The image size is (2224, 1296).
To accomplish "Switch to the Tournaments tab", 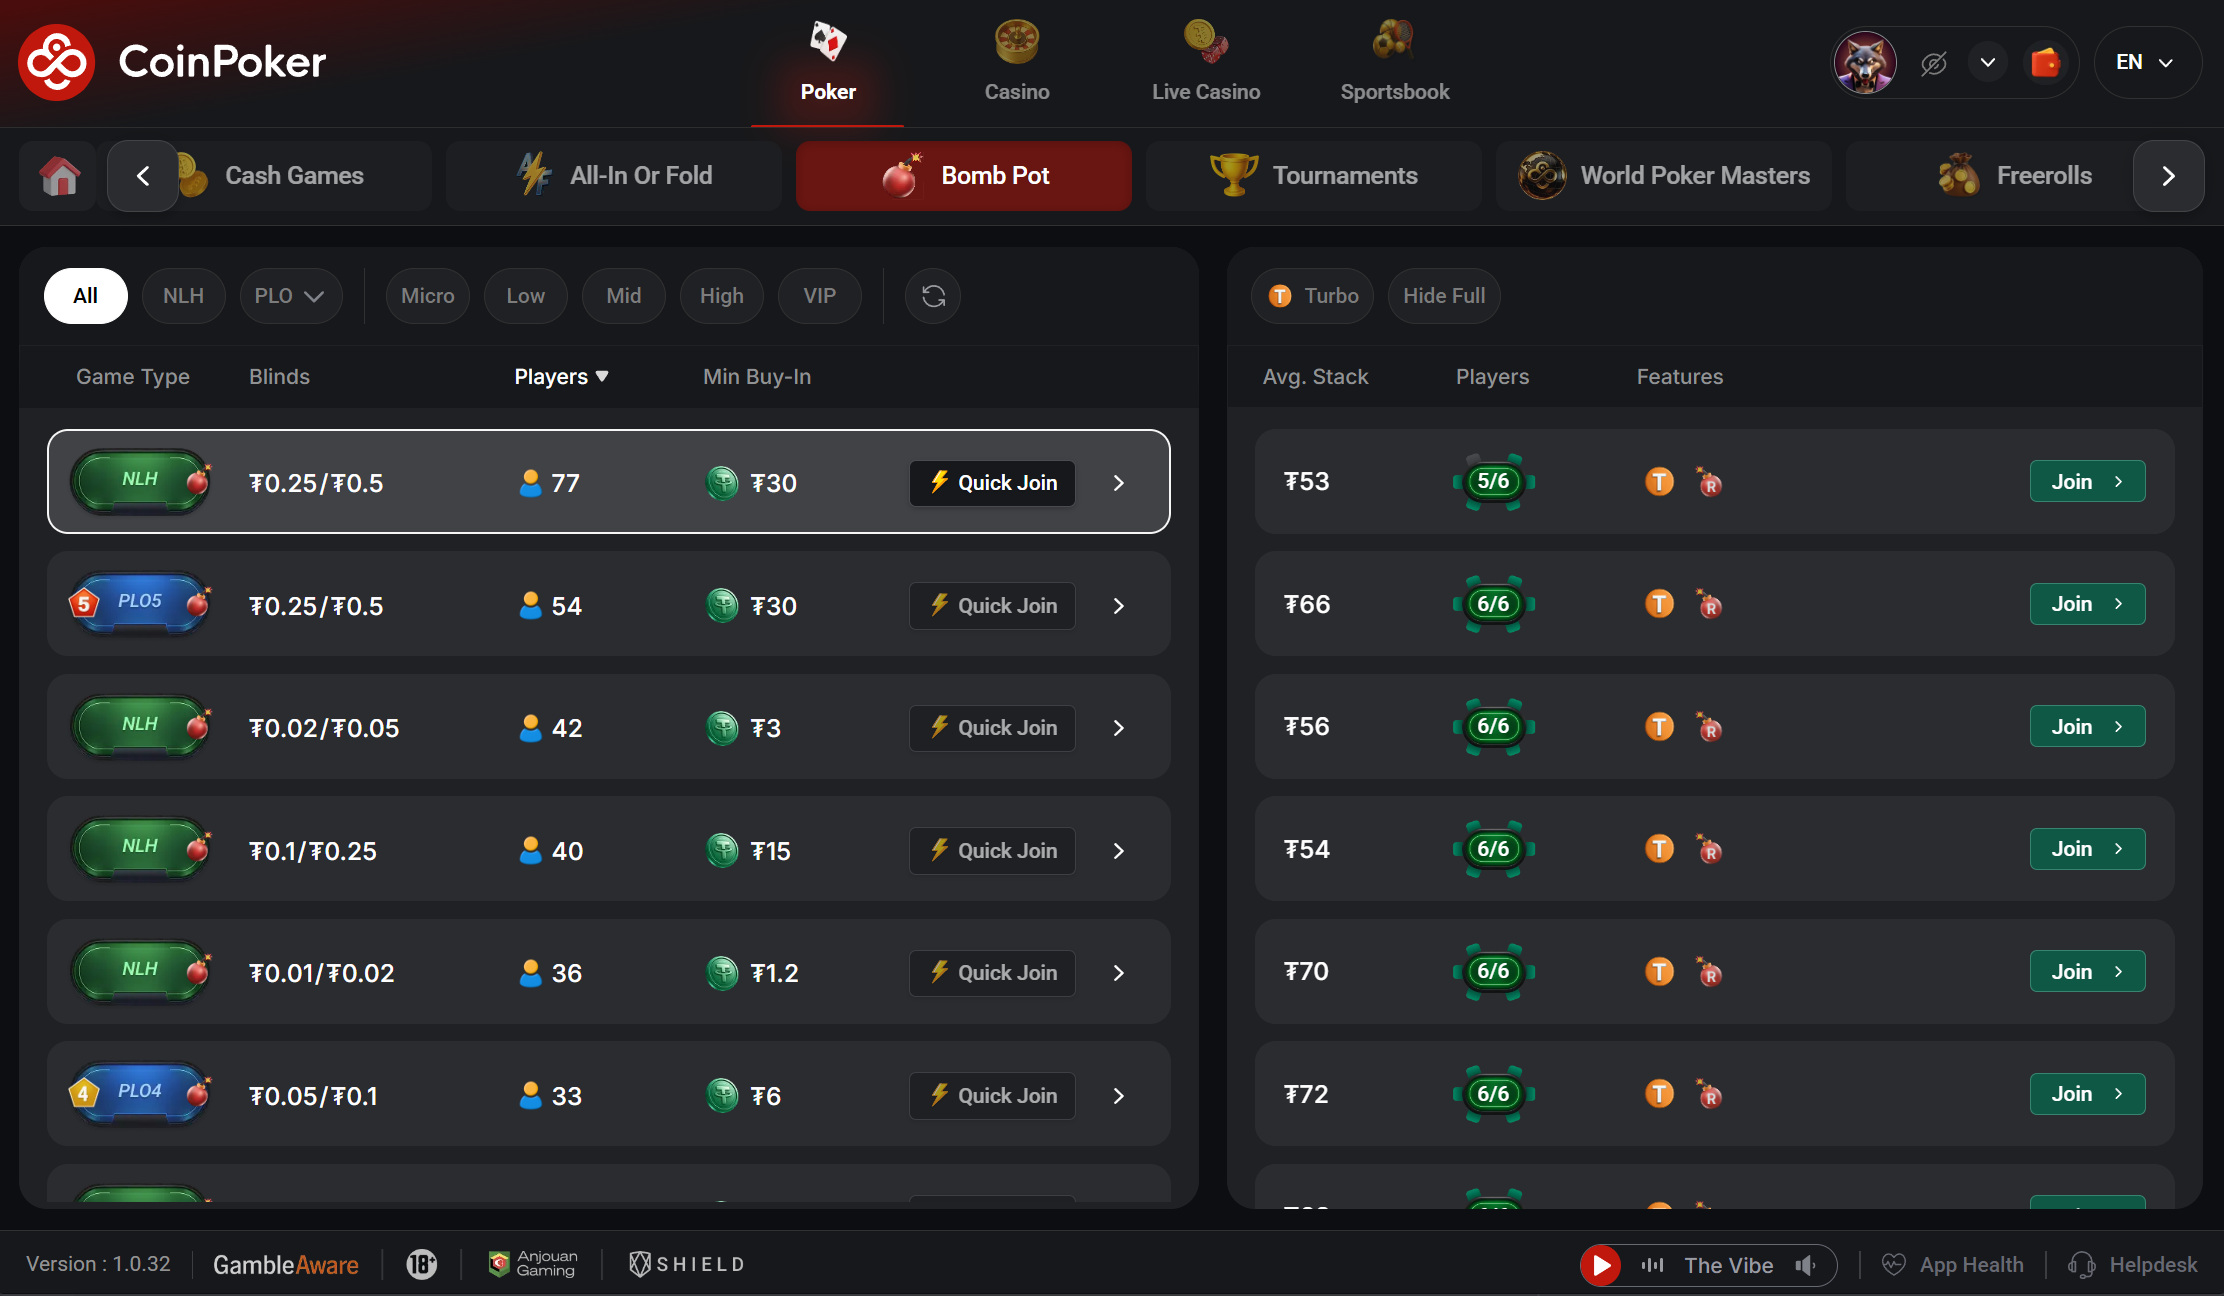I will pyautogui.click(x=1314, y=176).
